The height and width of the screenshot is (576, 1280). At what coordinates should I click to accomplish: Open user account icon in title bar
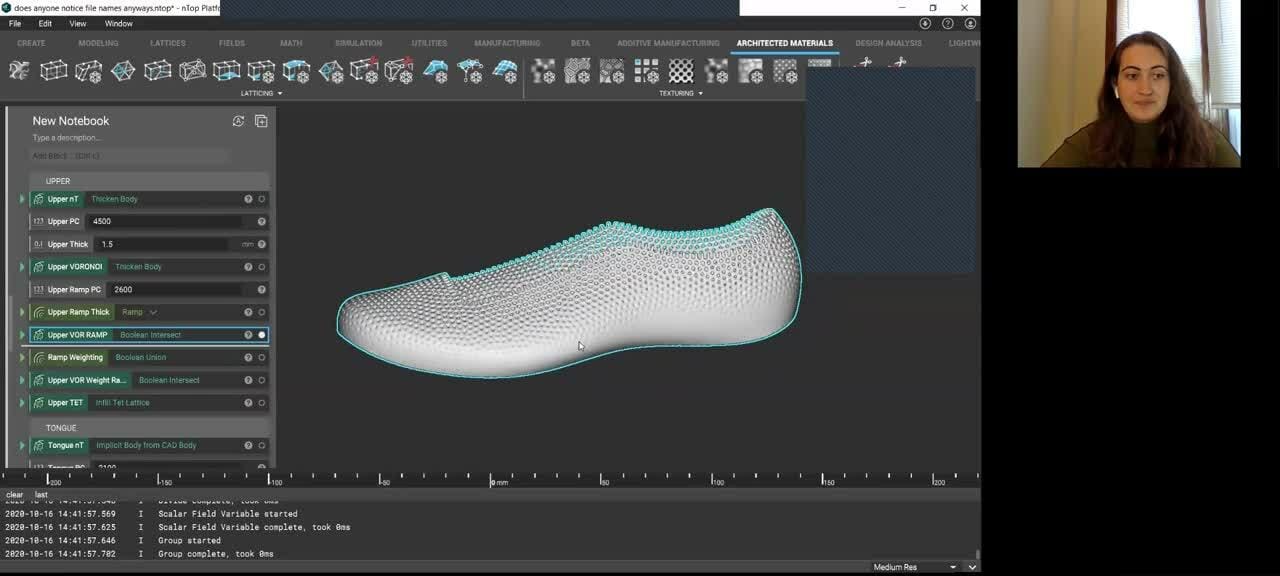coord(970,23)
